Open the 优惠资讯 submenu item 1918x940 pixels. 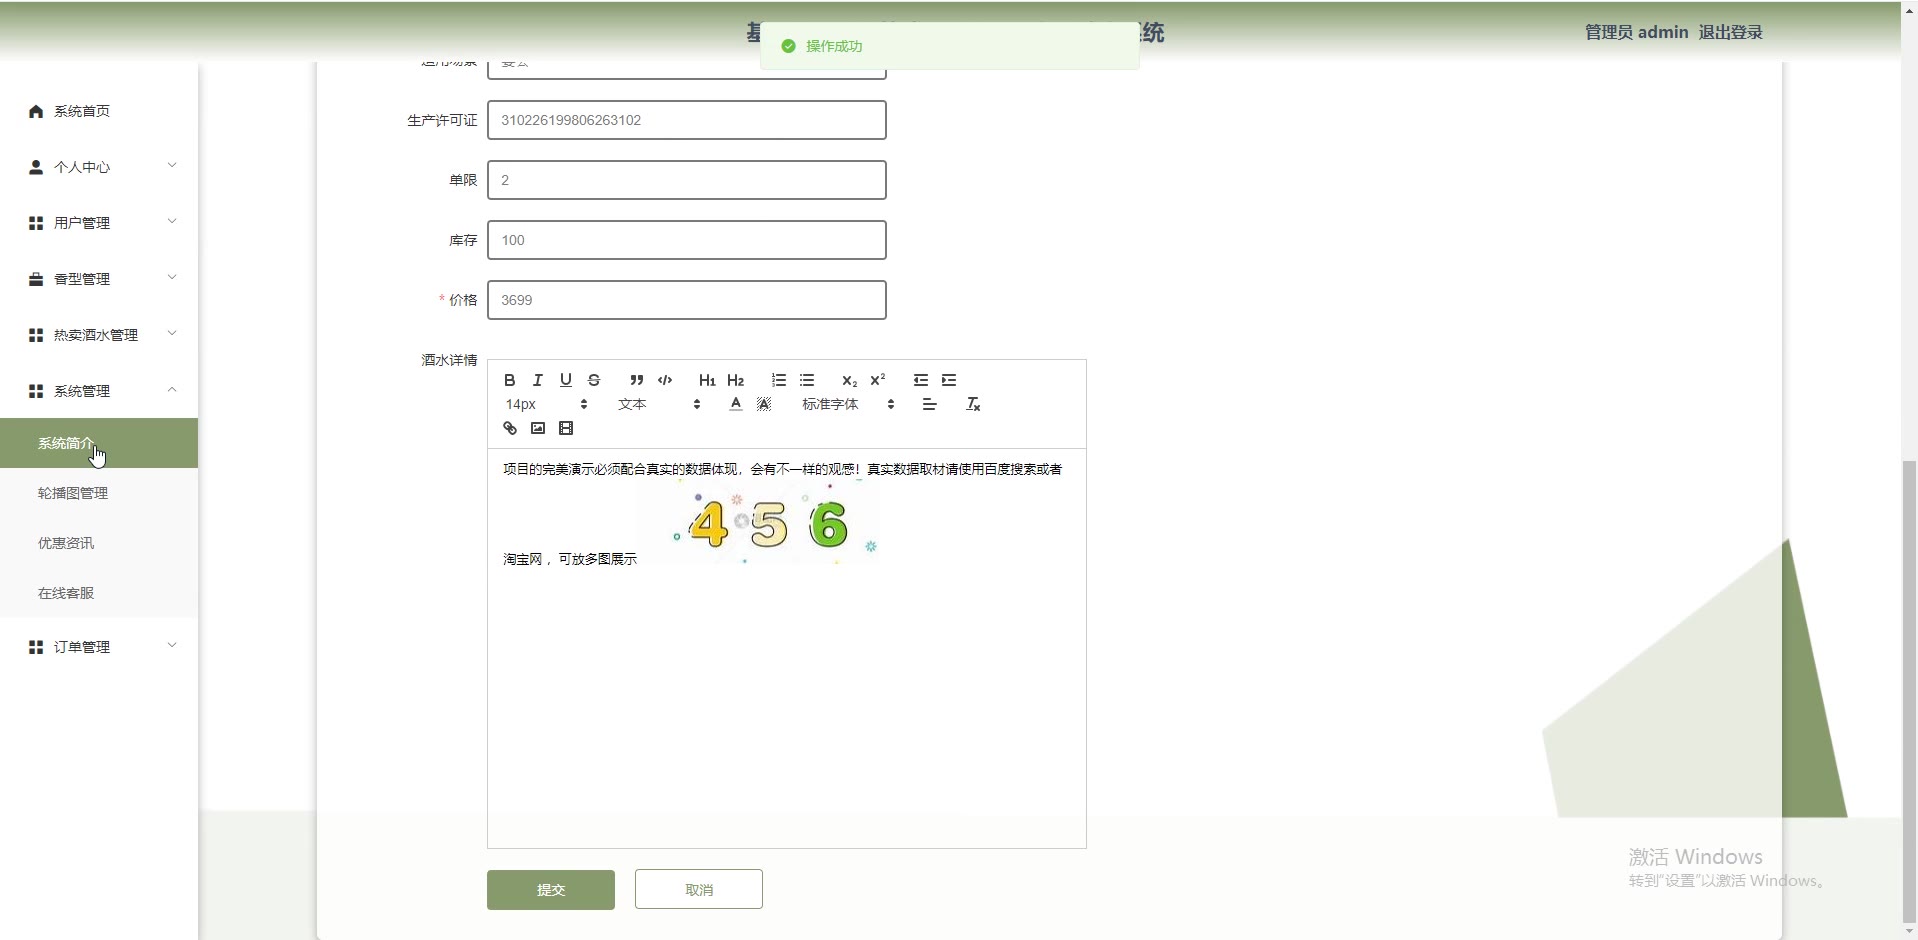(x=99, y=543)
